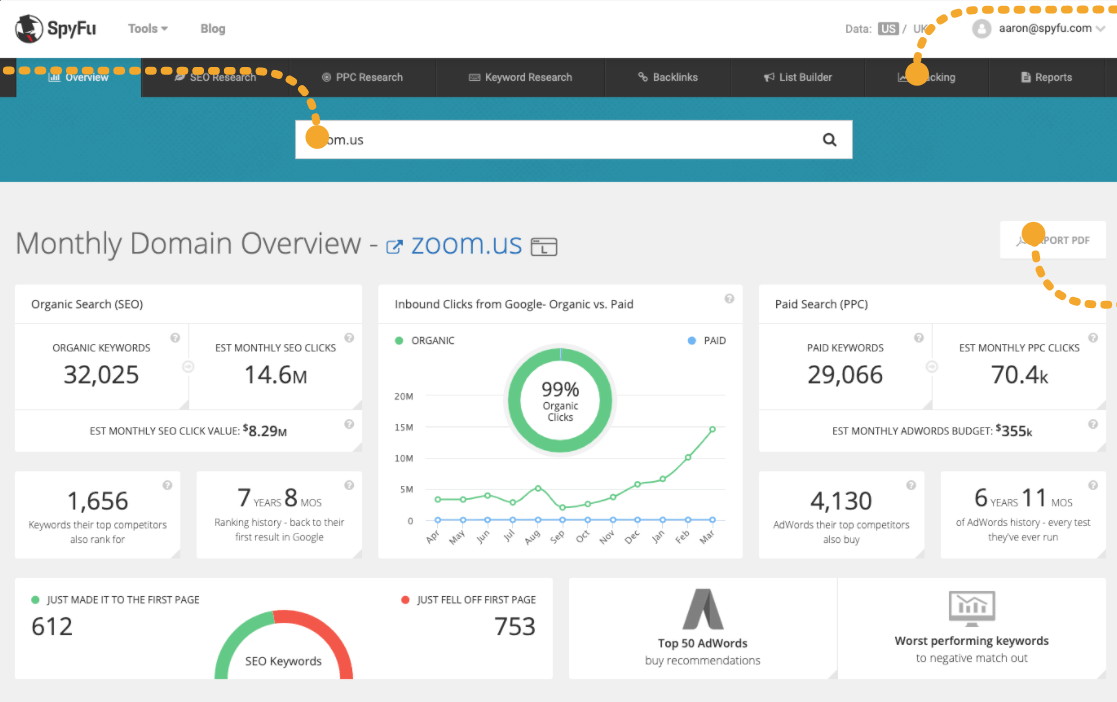Open the 29,066 paid keywords value
The width and height of the screenshot is (1117, 702).
click(x=845, y=375)
